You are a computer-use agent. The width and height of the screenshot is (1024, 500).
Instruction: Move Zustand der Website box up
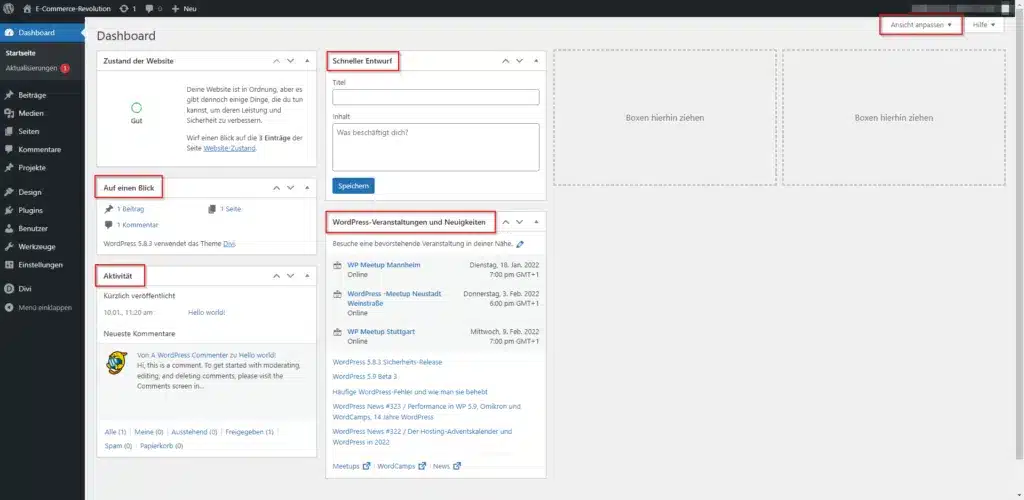click(x=276, y=61)
